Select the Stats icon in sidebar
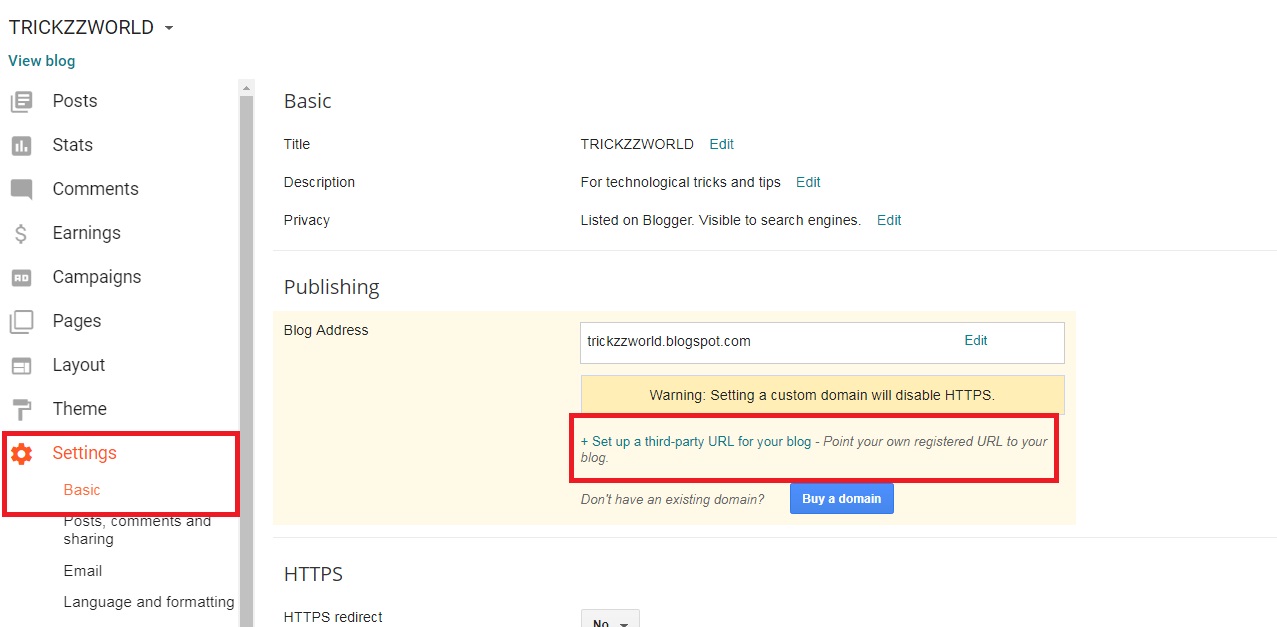Viewport: 1277px width, 627px height. tap(21, 144)
